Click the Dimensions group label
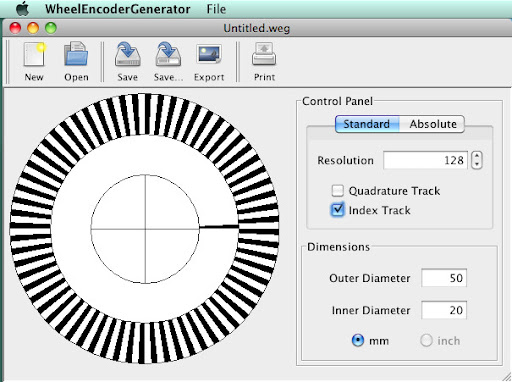The height and width of the screenshot is (382, 512). pos(338,247)
